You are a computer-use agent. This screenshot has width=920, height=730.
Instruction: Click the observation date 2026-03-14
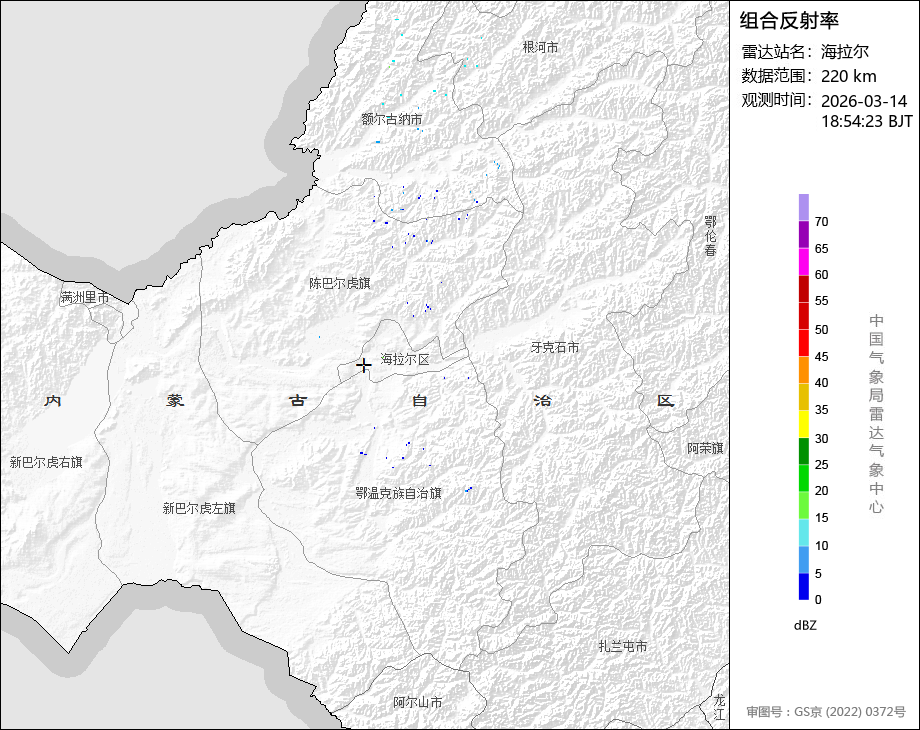[x=864, y=101]
